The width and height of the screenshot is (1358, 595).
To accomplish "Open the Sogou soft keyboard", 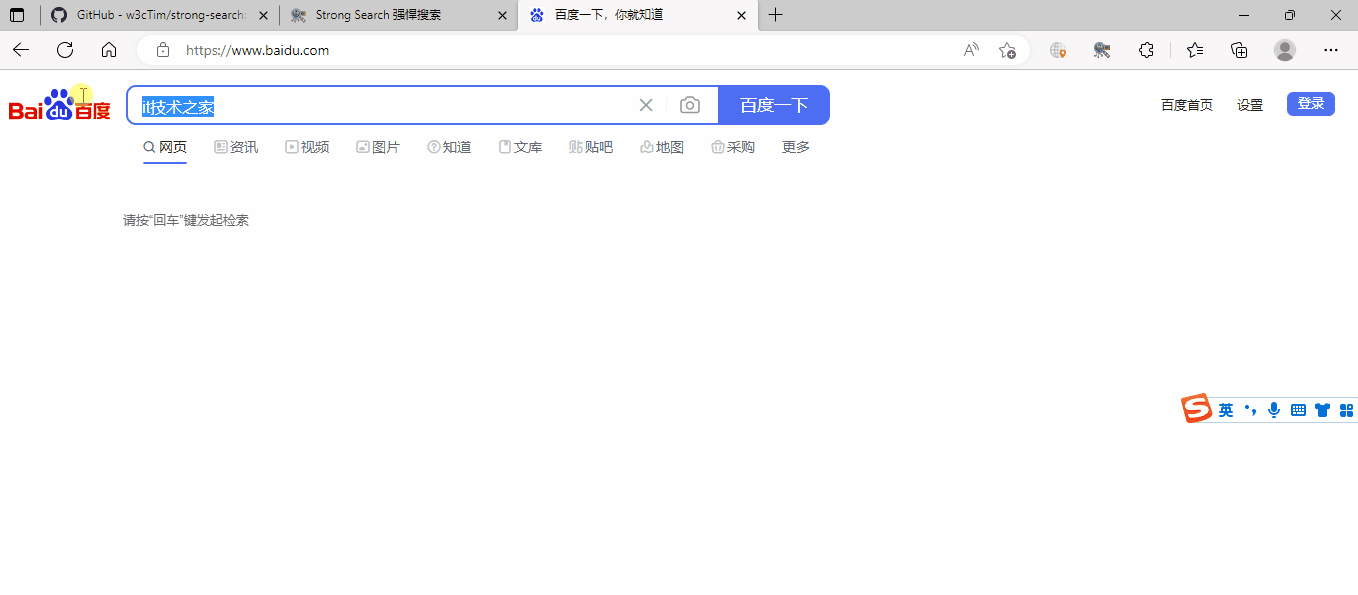I will [x=1298, y=410].
